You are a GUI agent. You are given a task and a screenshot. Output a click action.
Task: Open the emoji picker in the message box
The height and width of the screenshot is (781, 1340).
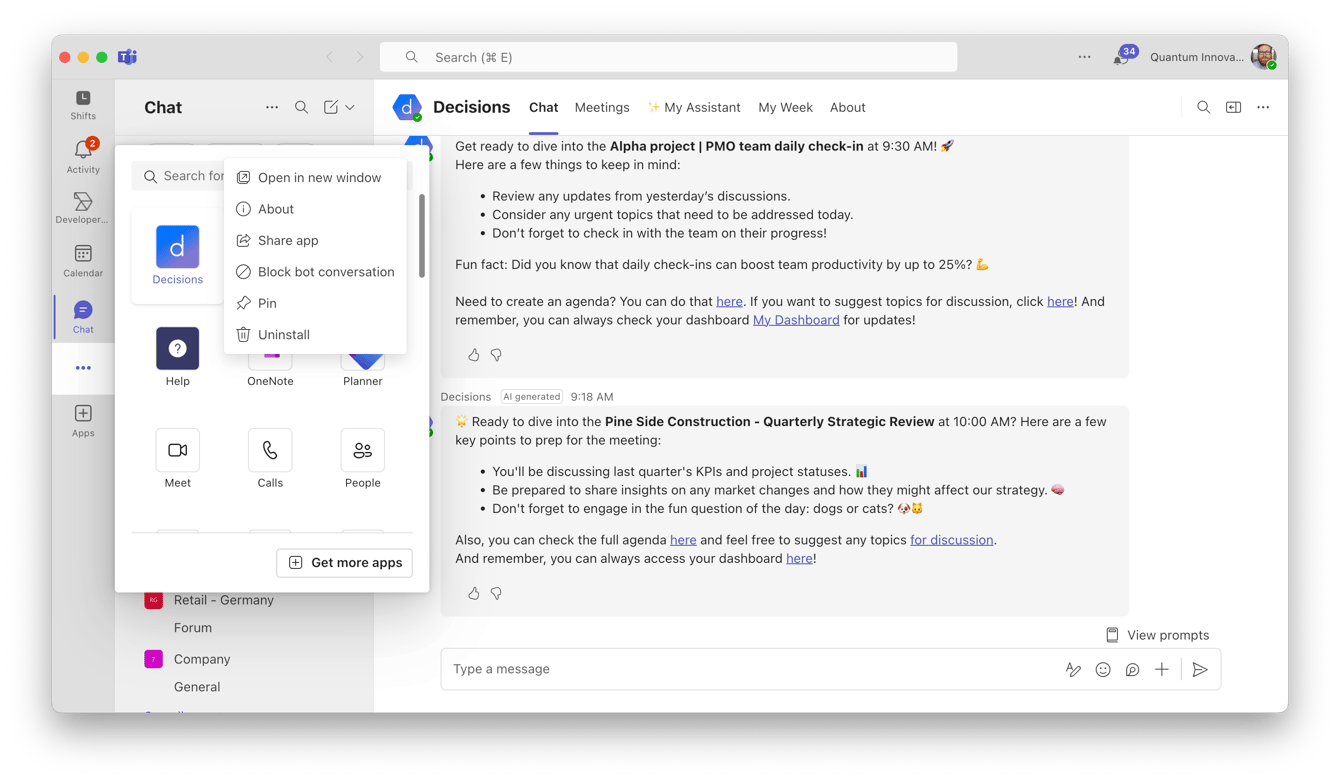click(x=1102, y=669)
